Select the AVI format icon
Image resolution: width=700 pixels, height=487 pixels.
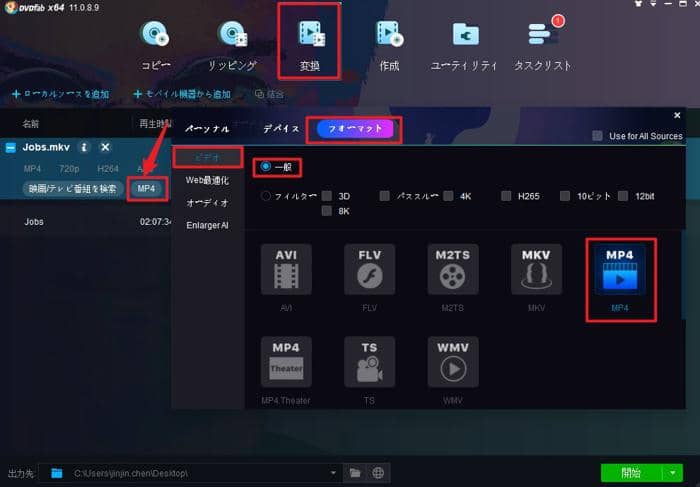[286, 269]
